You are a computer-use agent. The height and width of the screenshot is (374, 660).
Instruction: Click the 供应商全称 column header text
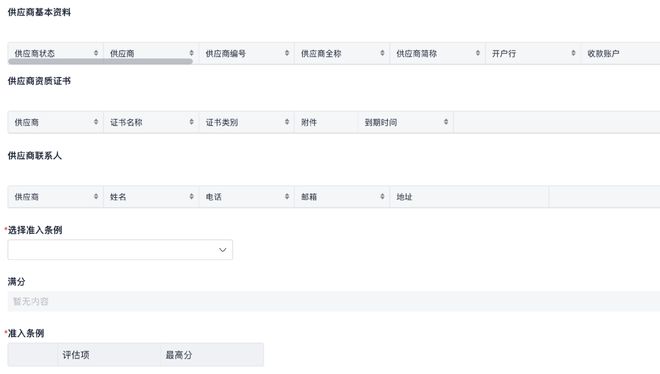[321, 53]
